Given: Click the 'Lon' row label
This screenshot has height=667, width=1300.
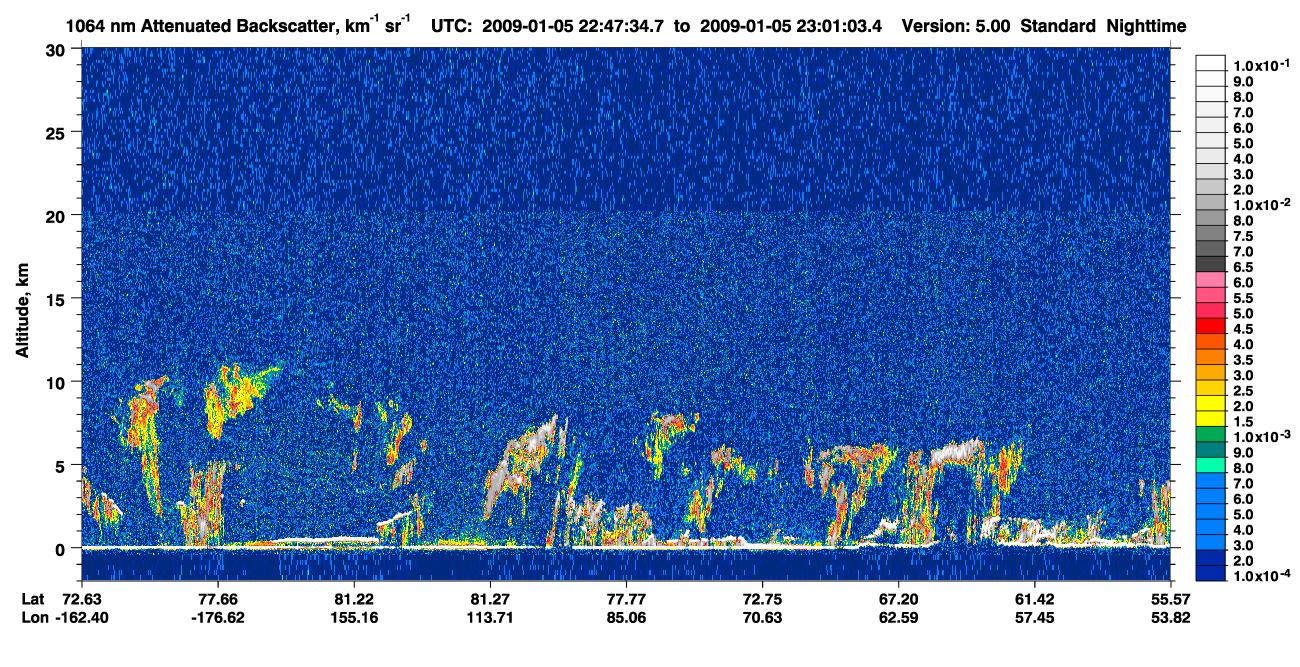Looking at the screenshot, I should click(33, 618).
